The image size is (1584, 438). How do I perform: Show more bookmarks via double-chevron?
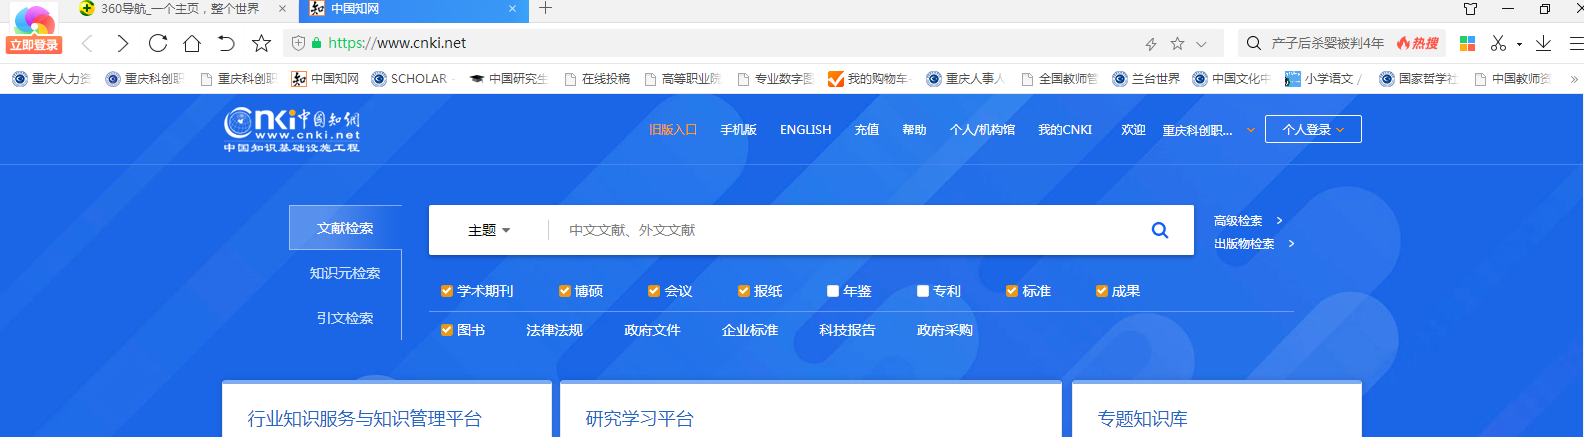[x=1574, y=79]
